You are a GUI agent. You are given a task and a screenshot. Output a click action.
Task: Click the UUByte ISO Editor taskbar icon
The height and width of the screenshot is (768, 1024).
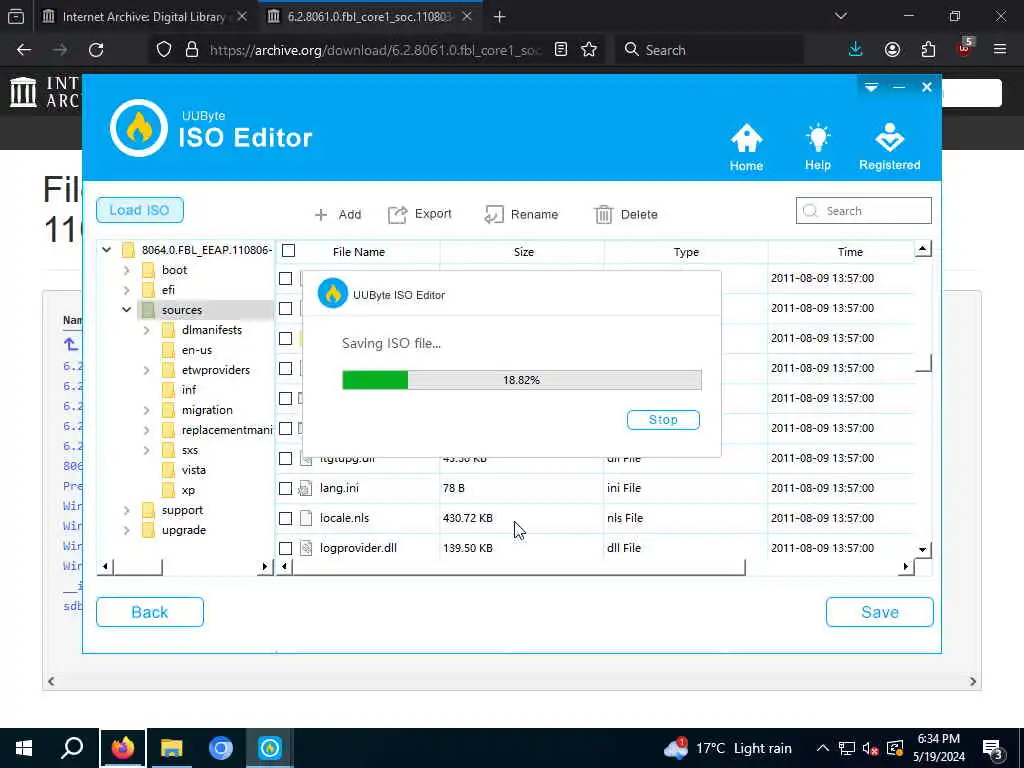[x=270, y=748]
